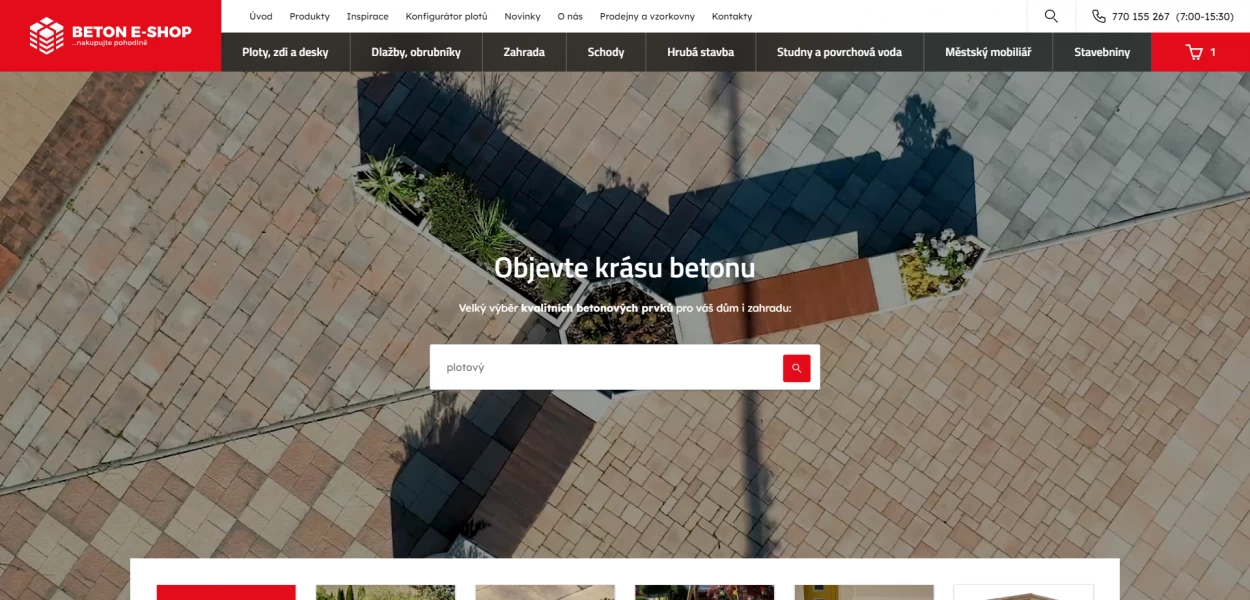Call phone number 770 155 267

1140,16
